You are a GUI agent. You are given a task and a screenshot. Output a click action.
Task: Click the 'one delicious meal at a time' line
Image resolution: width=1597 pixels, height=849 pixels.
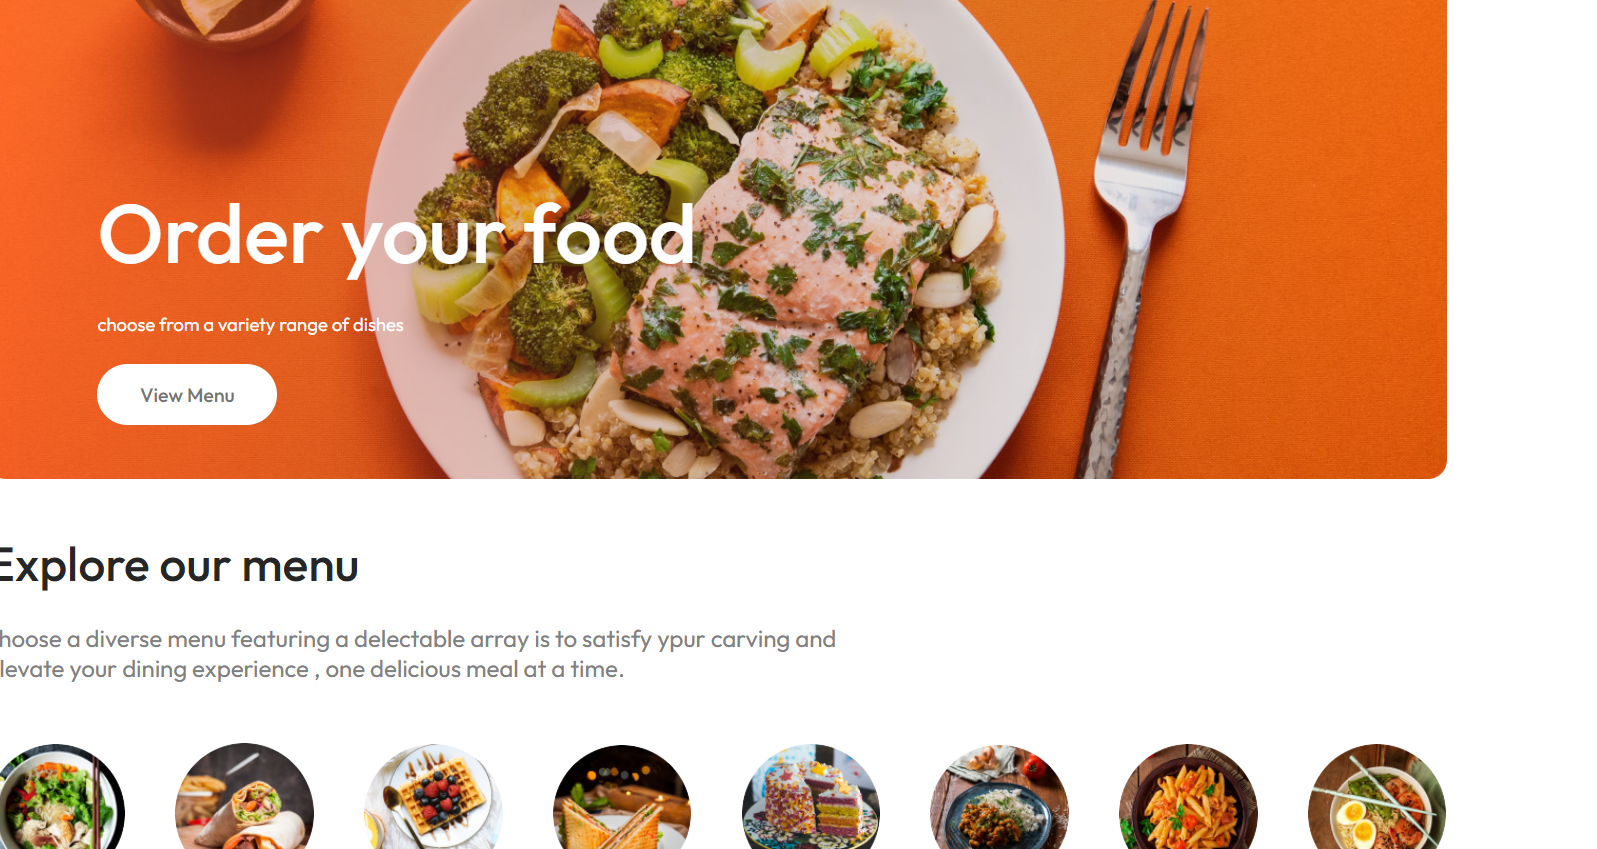475,669
